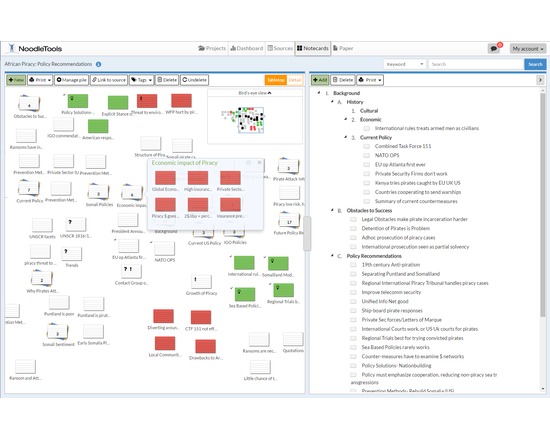Collapse the Policy Recommendations heading
Viewport: 550px width, 440px height.
point(332,255)
